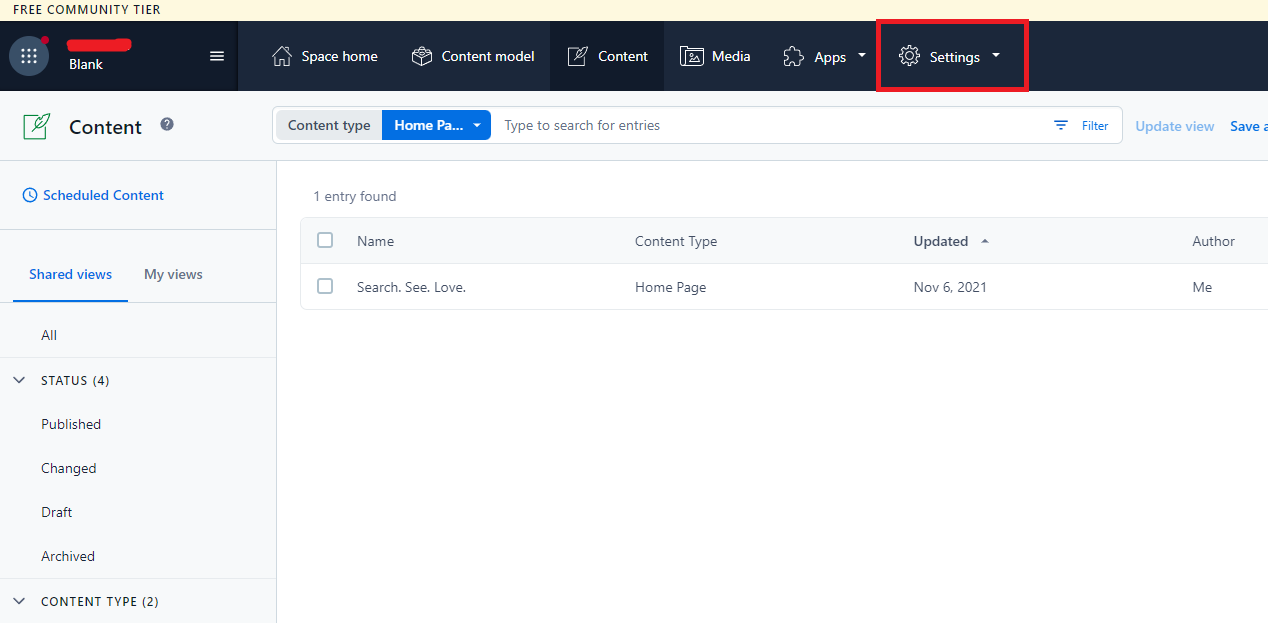Open the Home Page content type dropdown
The width and height of the screenshot is (1268, 623).
[436, 124]
